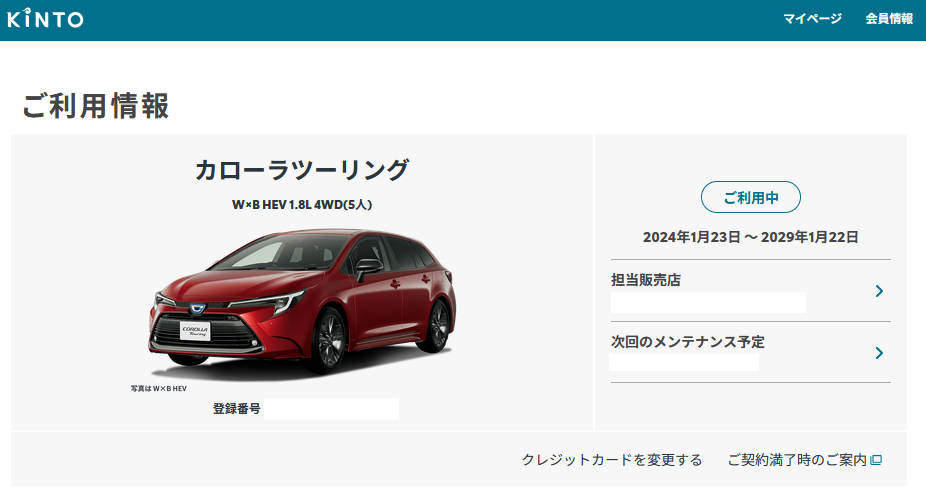Open 会員情報 in the header
This screenshot has width=926, height=498.
pos(889,19)
